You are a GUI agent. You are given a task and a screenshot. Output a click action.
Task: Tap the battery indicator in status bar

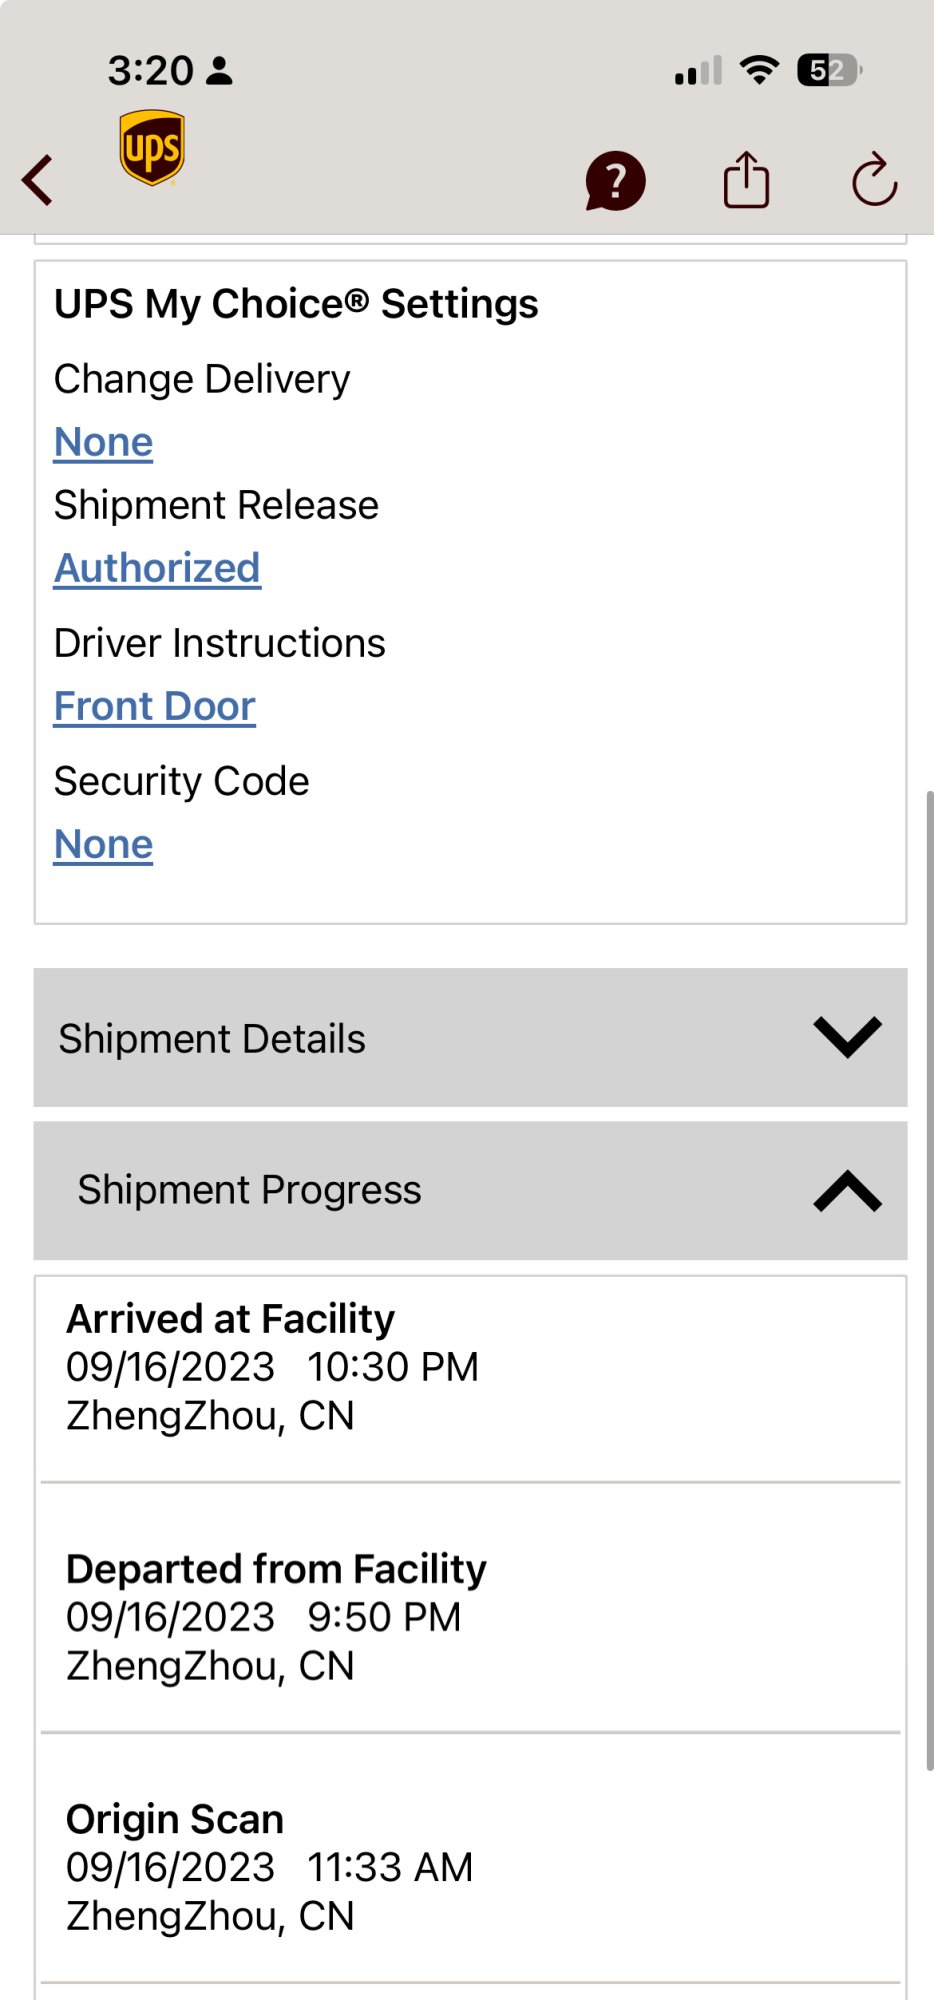[829, 71]
